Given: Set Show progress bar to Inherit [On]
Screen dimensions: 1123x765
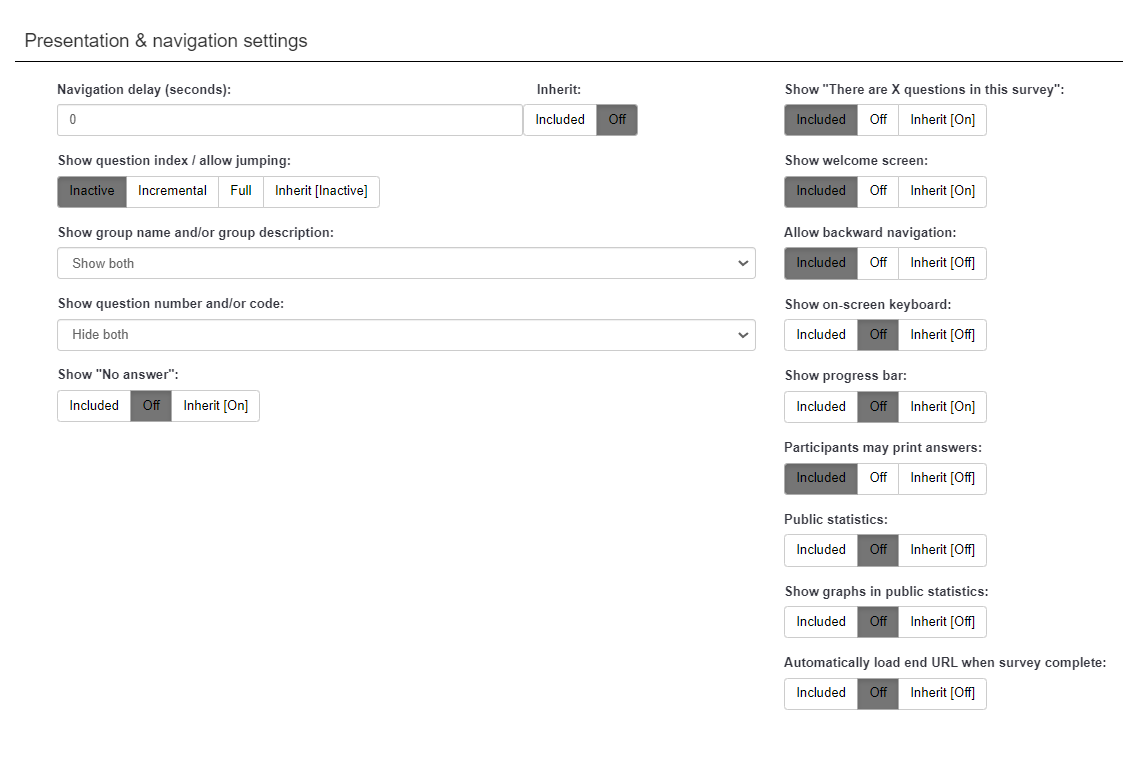Looking at the screenshot, I should pos(942,407).
